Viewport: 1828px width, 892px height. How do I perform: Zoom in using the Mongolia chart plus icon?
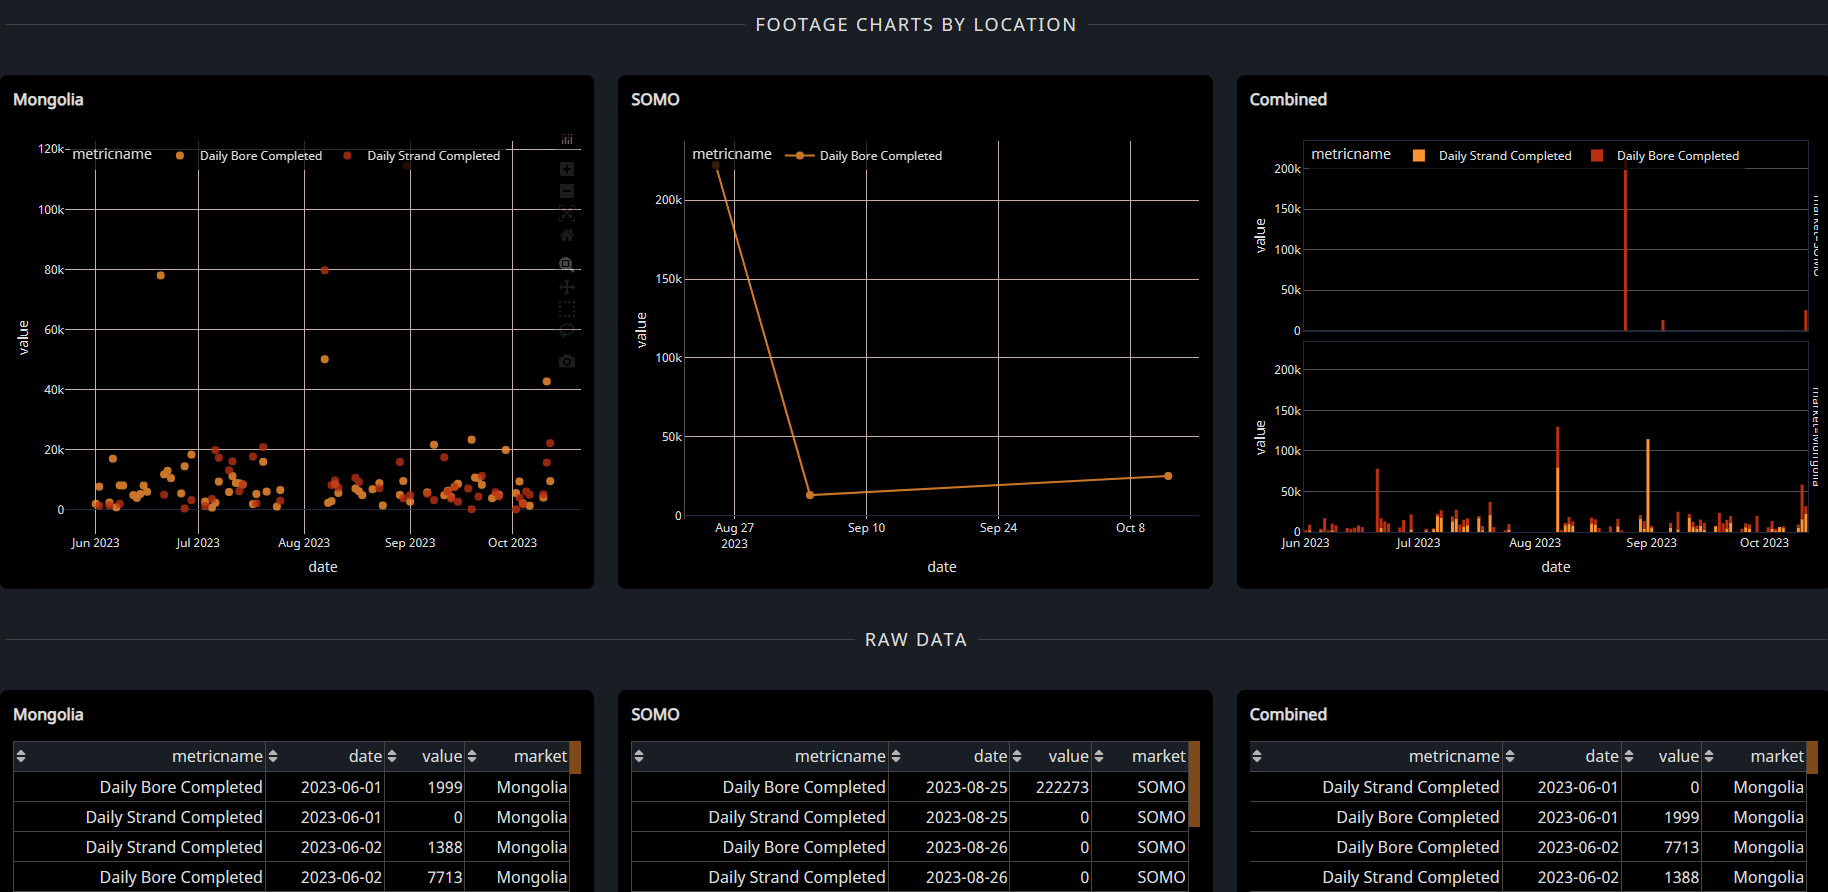(567, 169)
